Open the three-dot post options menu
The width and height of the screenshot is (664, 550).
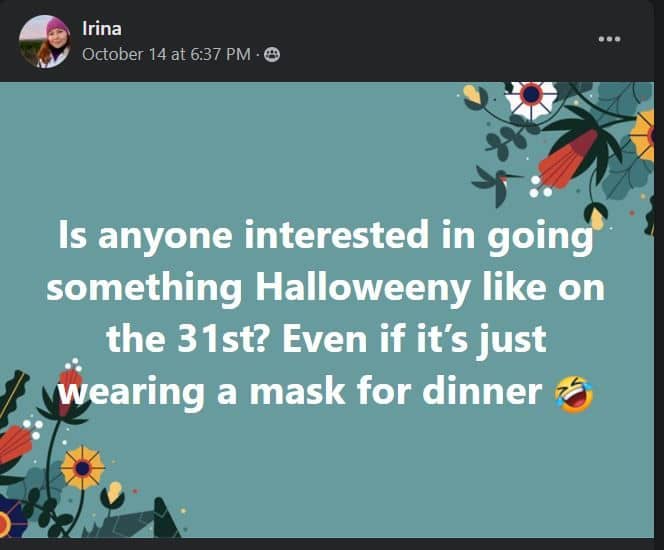(609, 39)
